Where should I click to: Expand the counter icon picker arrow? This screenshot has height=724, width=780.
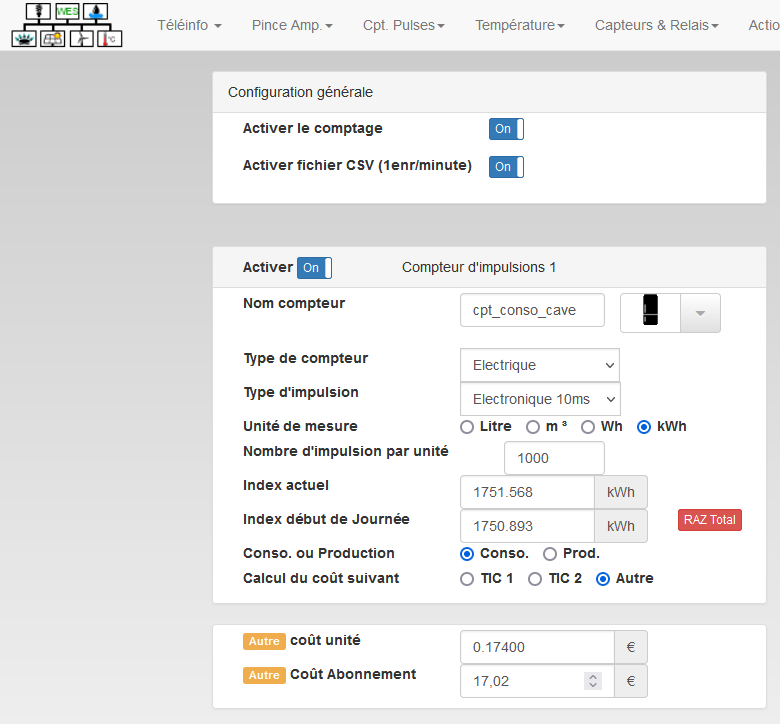(x=700, y=313)
